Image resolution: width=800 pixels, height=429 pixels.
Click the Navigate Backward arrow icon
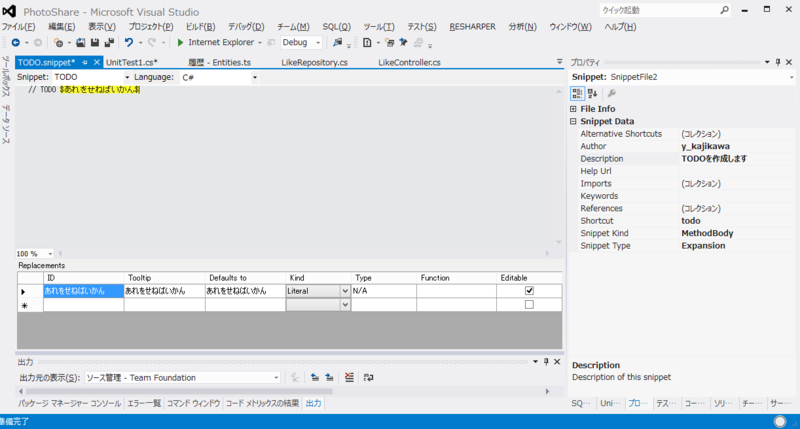click(x=16, y=43)
